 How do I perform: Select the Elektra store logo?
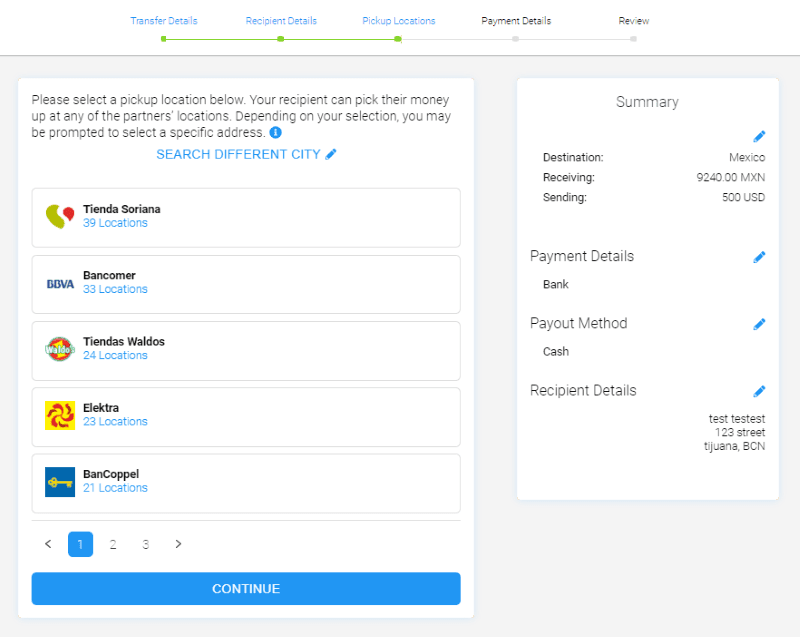tap(58, 416)
